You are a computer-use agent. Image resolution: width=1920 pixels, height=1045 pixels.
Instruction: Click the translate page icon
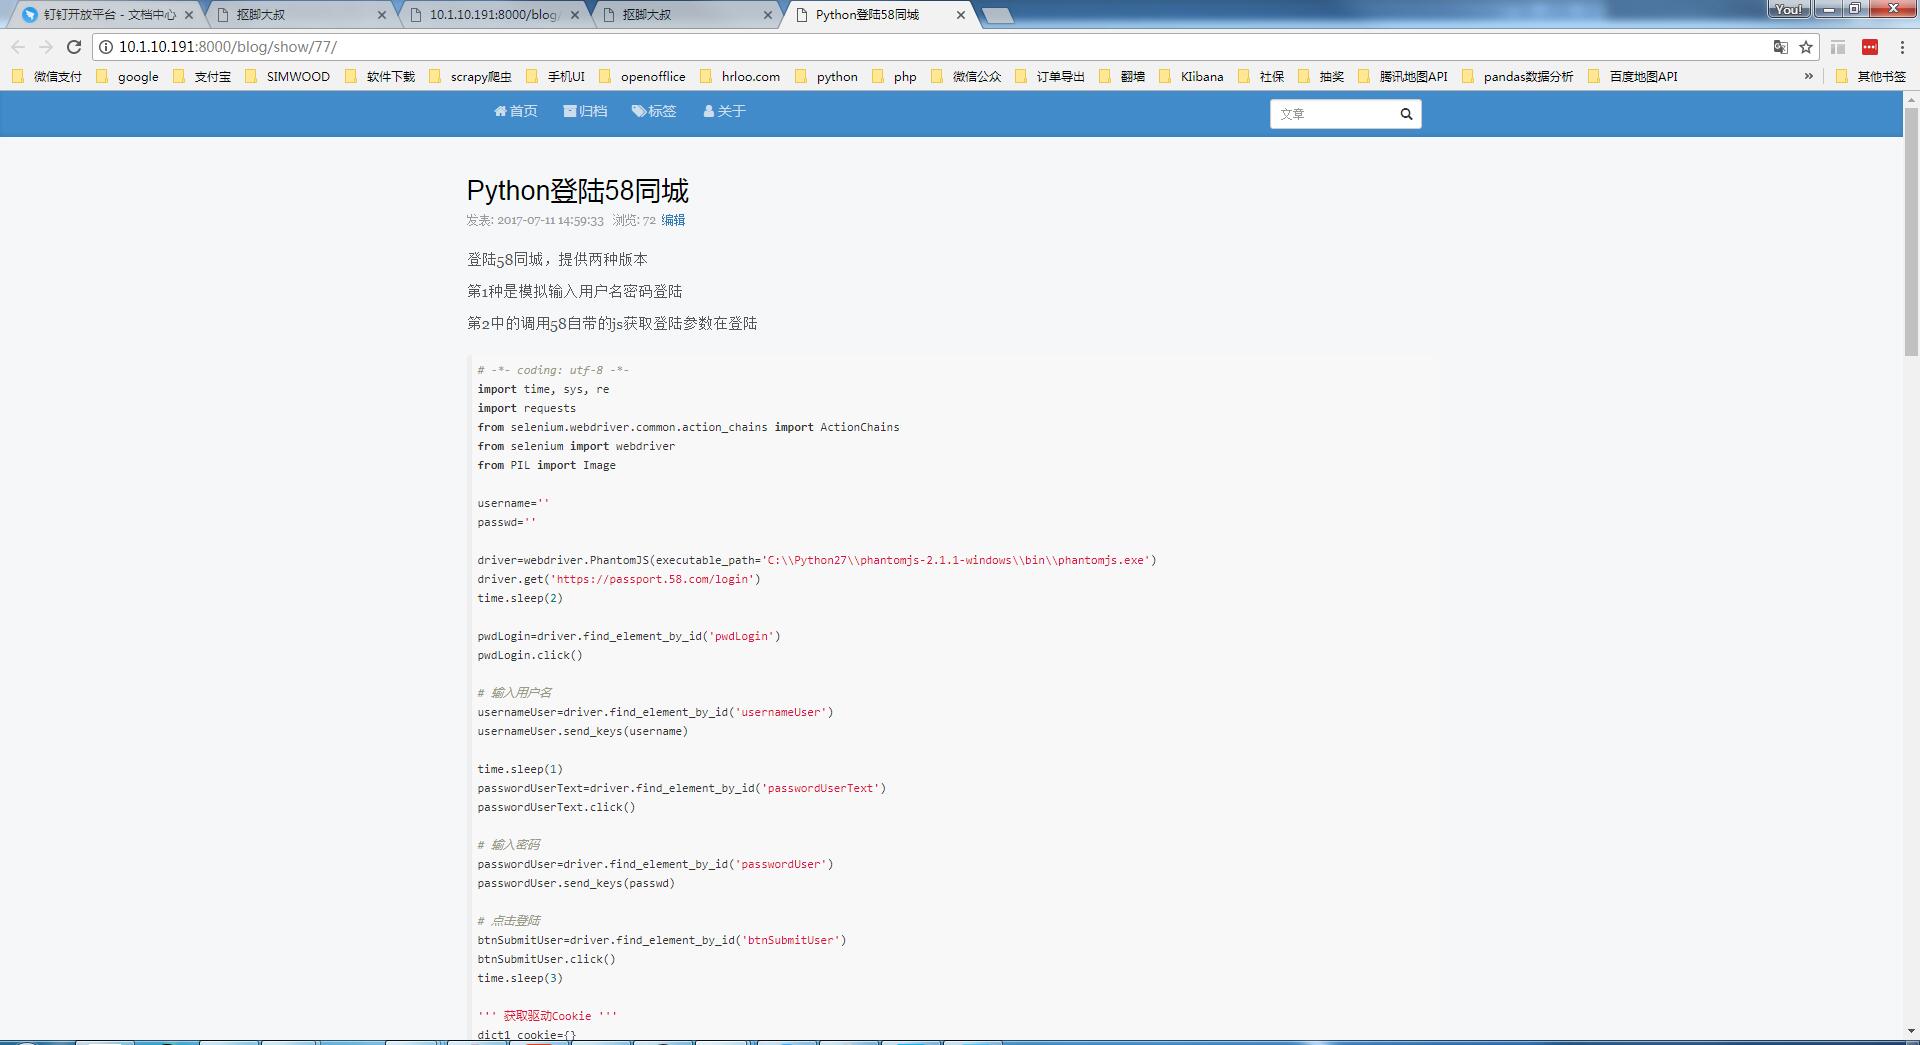coord(1780,47)
